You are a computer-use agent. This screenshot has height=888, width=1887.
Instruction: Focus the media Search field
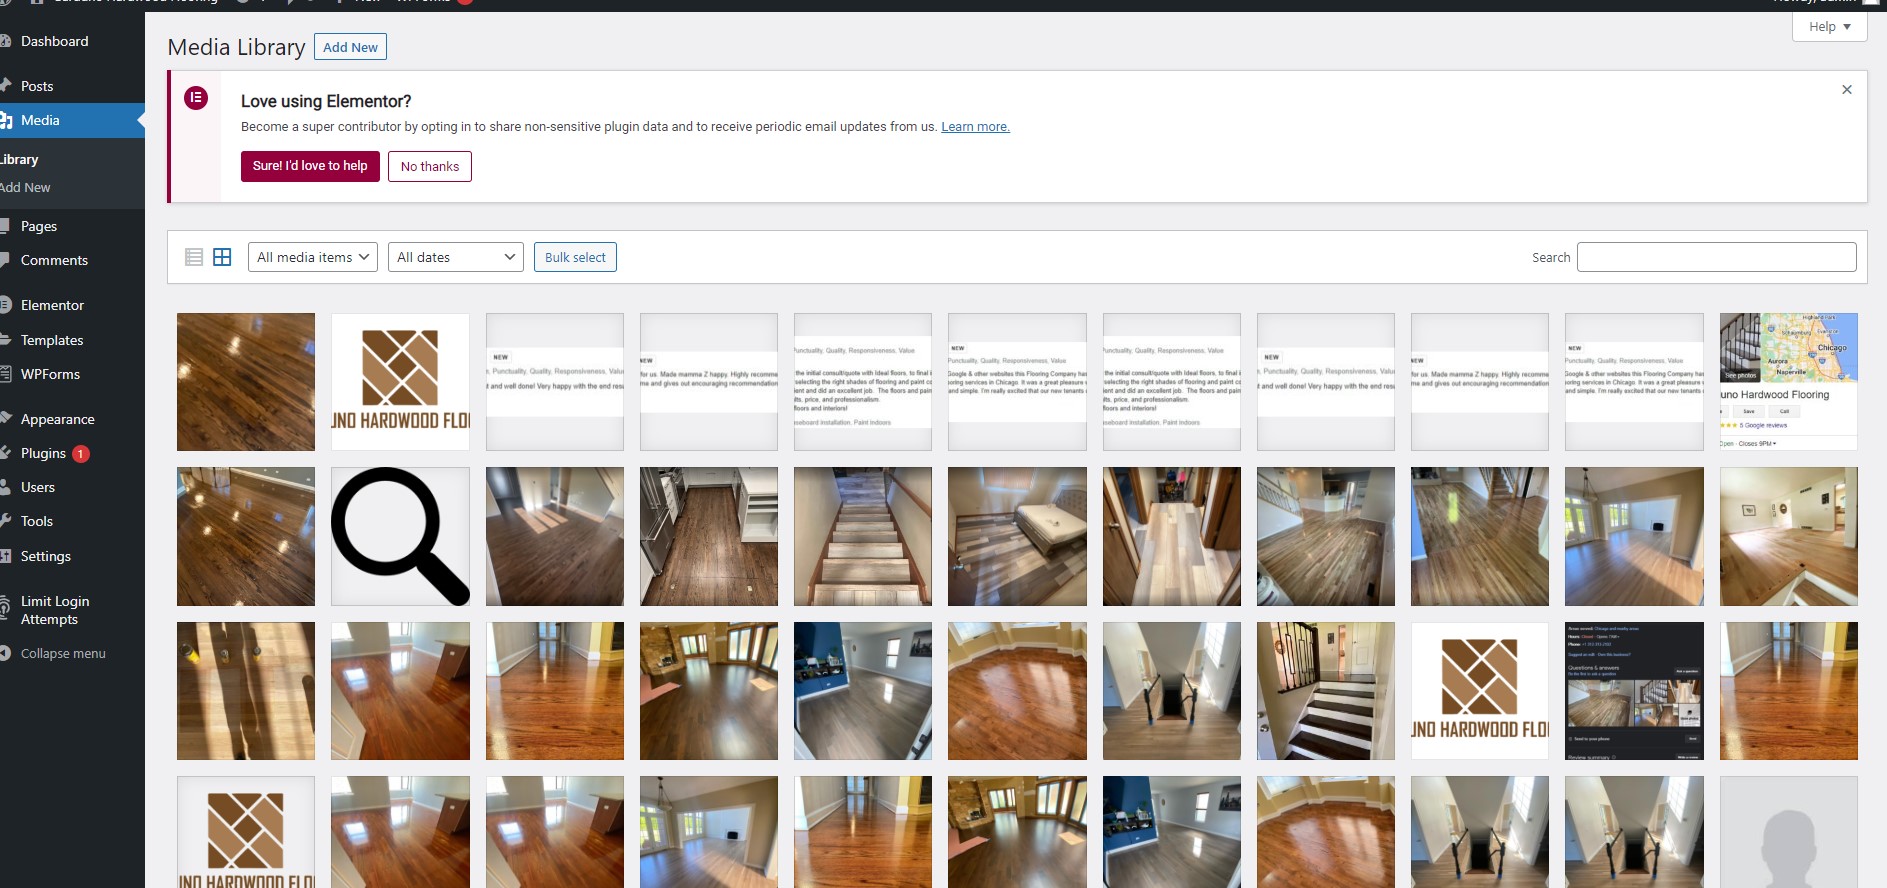(x=1716, y=257)
